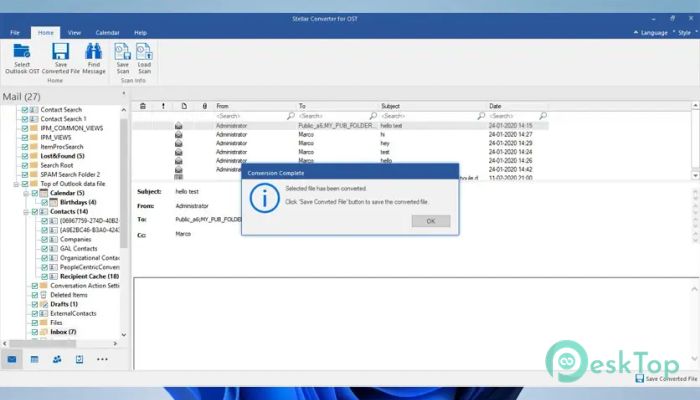Uncheck Top of Outlook data file checkbox

coord(25,183)
